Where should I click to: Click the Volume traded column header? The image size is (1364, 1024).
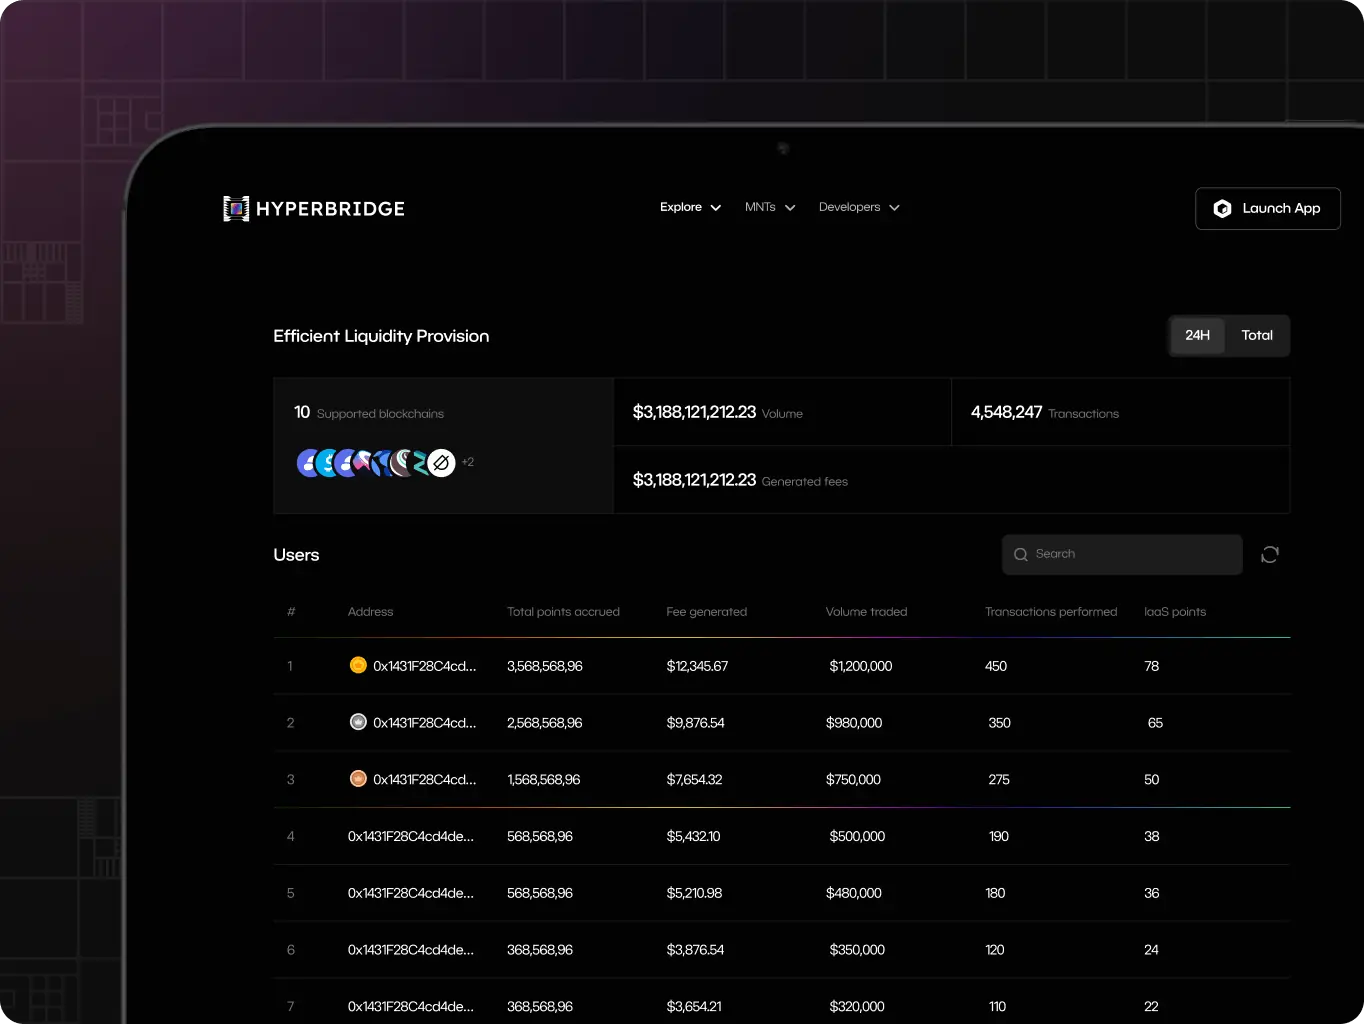click(866, 611)
